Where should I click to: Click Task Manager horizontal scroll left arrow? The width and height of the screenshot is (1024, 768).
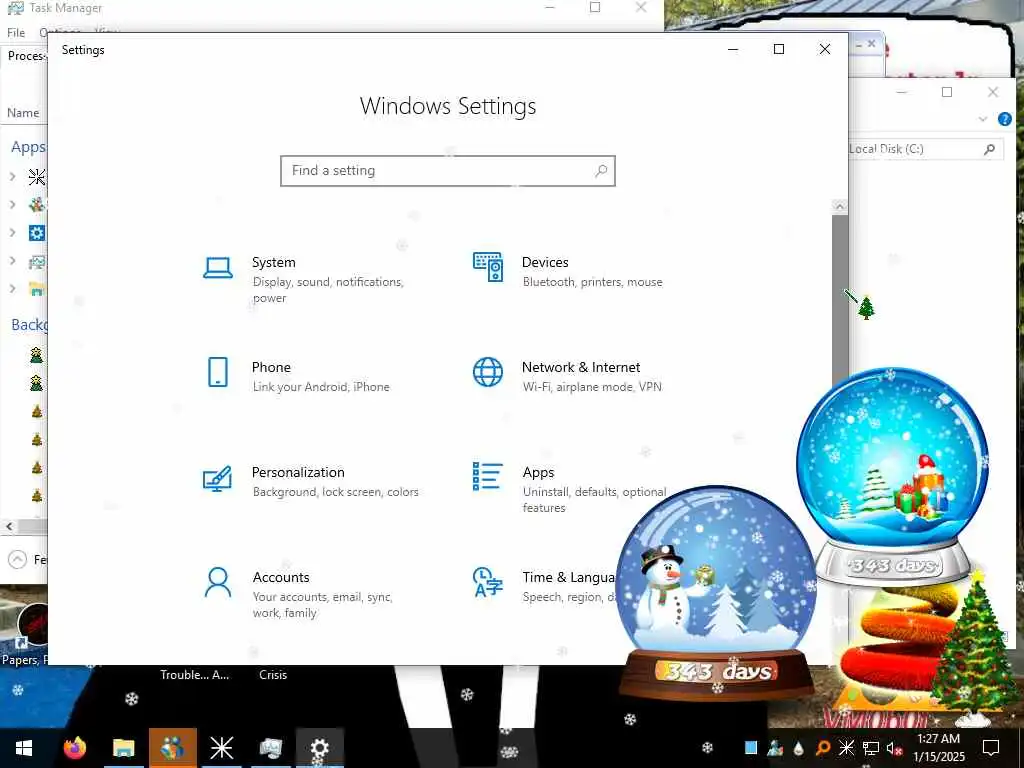[9, 526]
